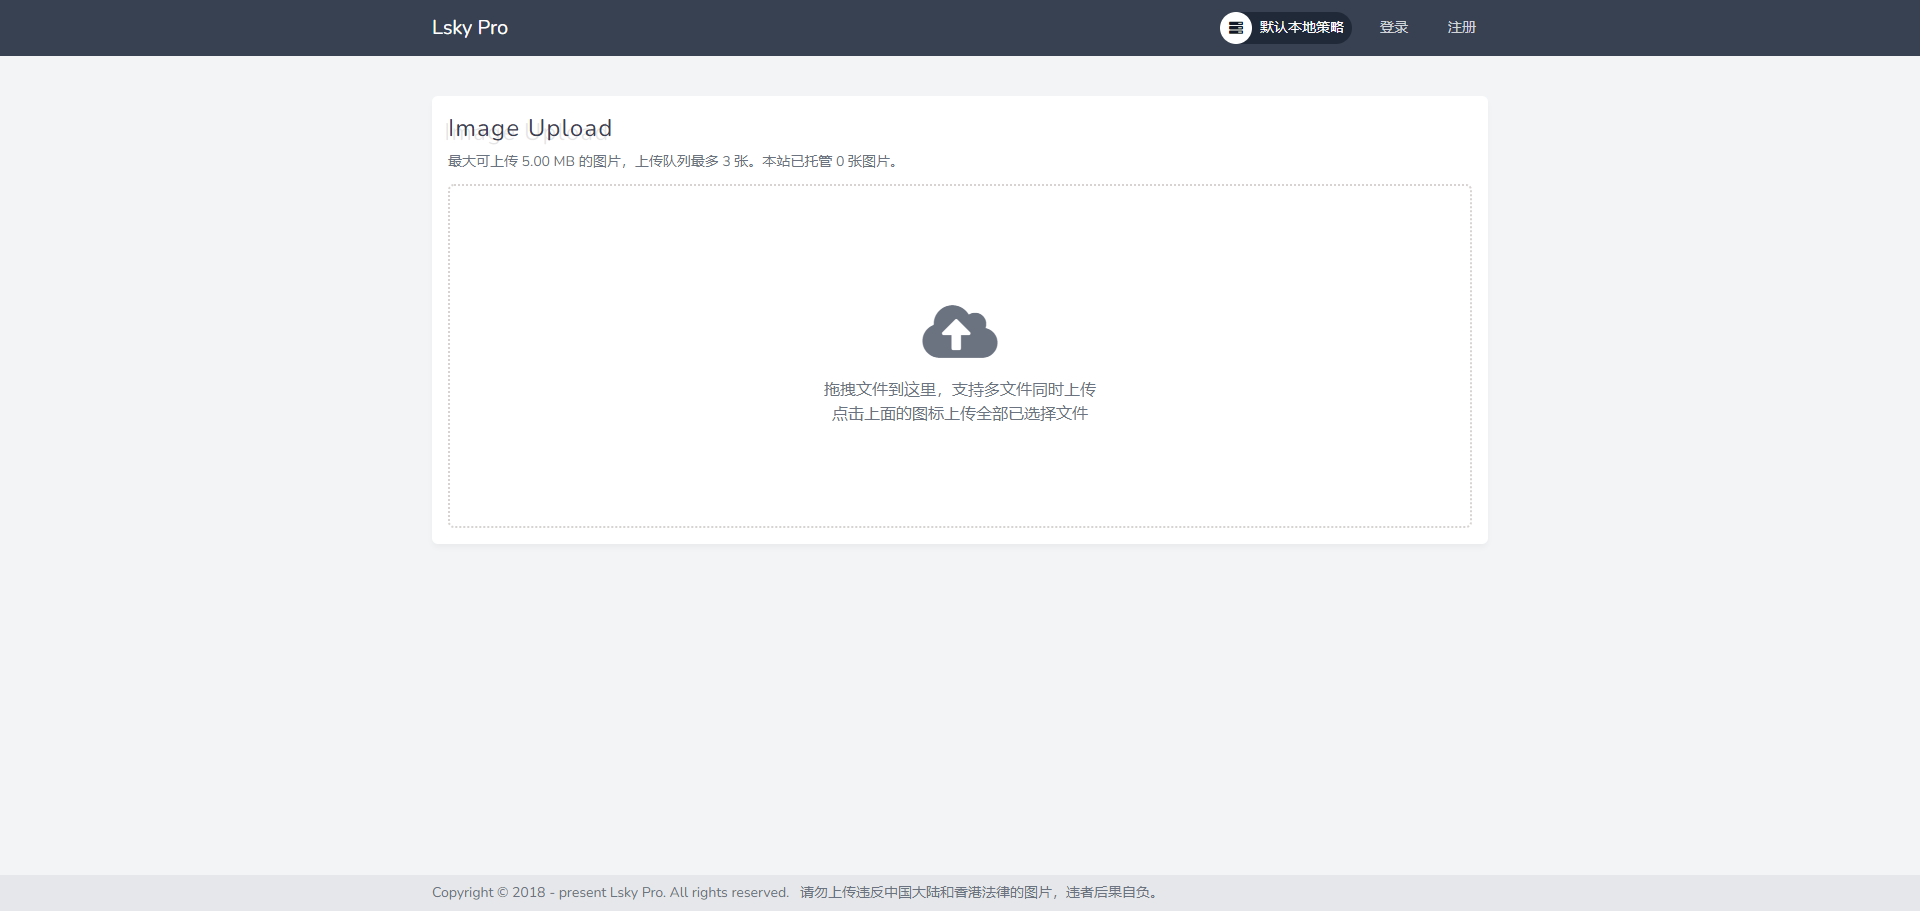The width and height of the screenshot is (1920, 911).
Task: Click the 违者后果自负 footer text
Action: (1110, 892)
